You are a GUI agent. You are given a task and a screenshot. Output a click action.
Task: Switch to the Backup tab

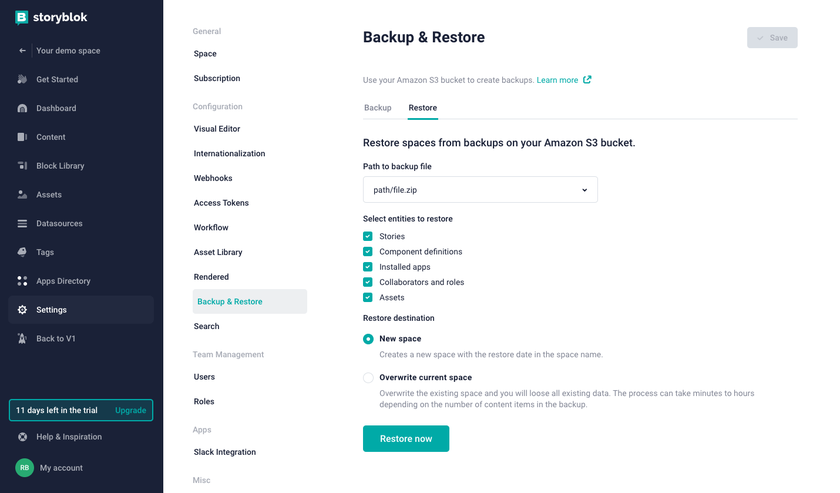(x=377, y=108)
